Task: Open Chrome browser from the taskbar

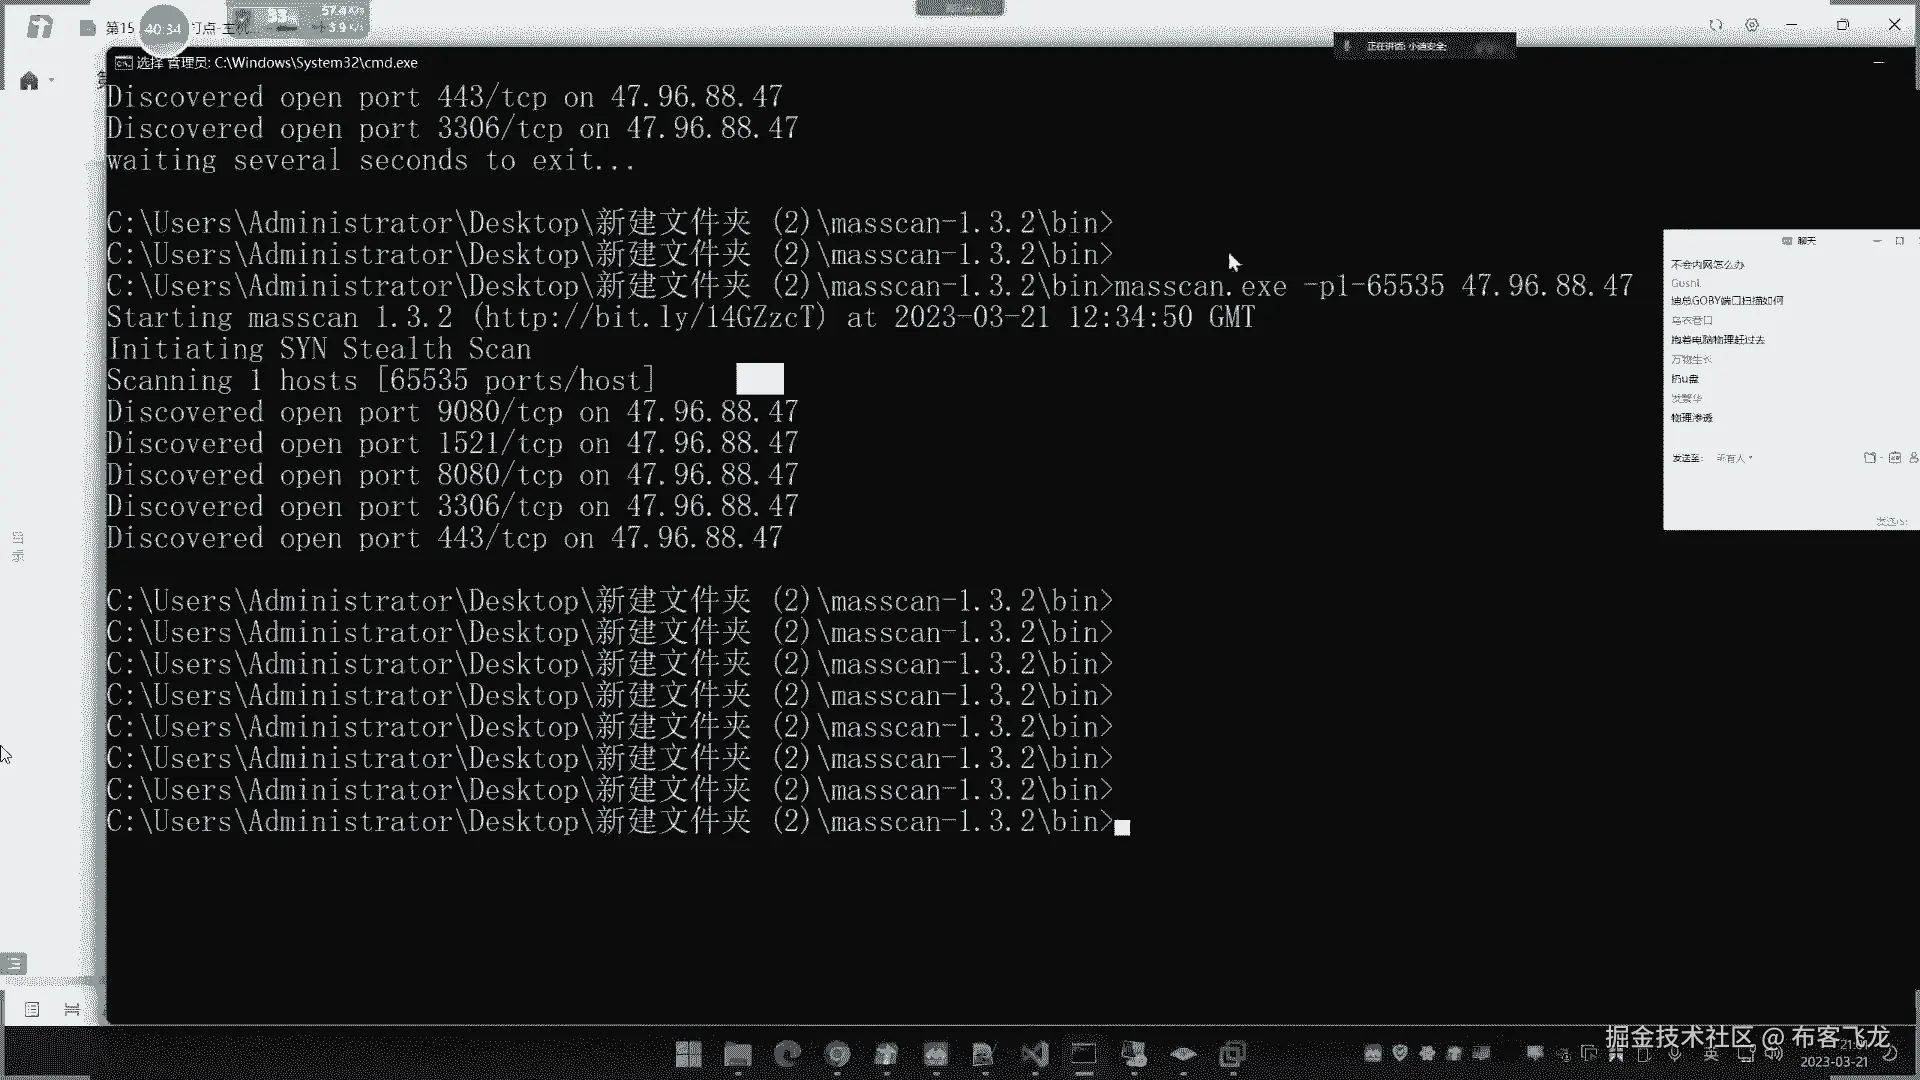Action: [838, 1054]
